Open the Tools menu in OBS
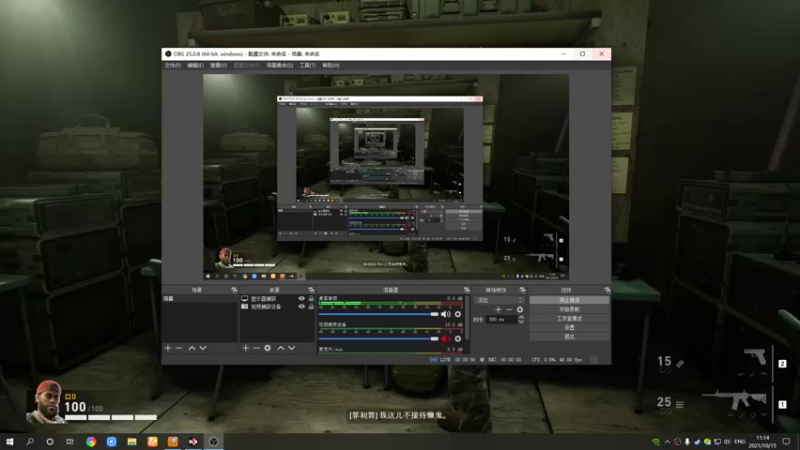 pos(308,65)
